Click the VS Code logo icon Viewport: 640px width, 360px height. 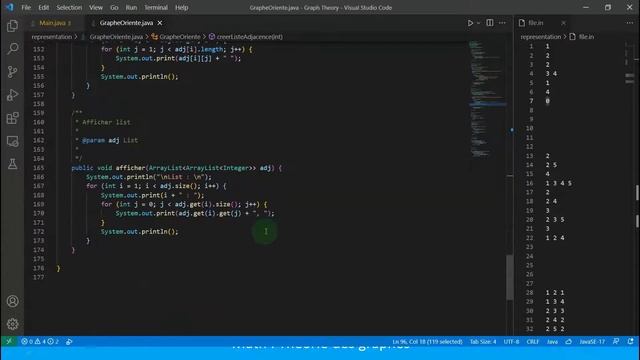[x=9, y=7]
